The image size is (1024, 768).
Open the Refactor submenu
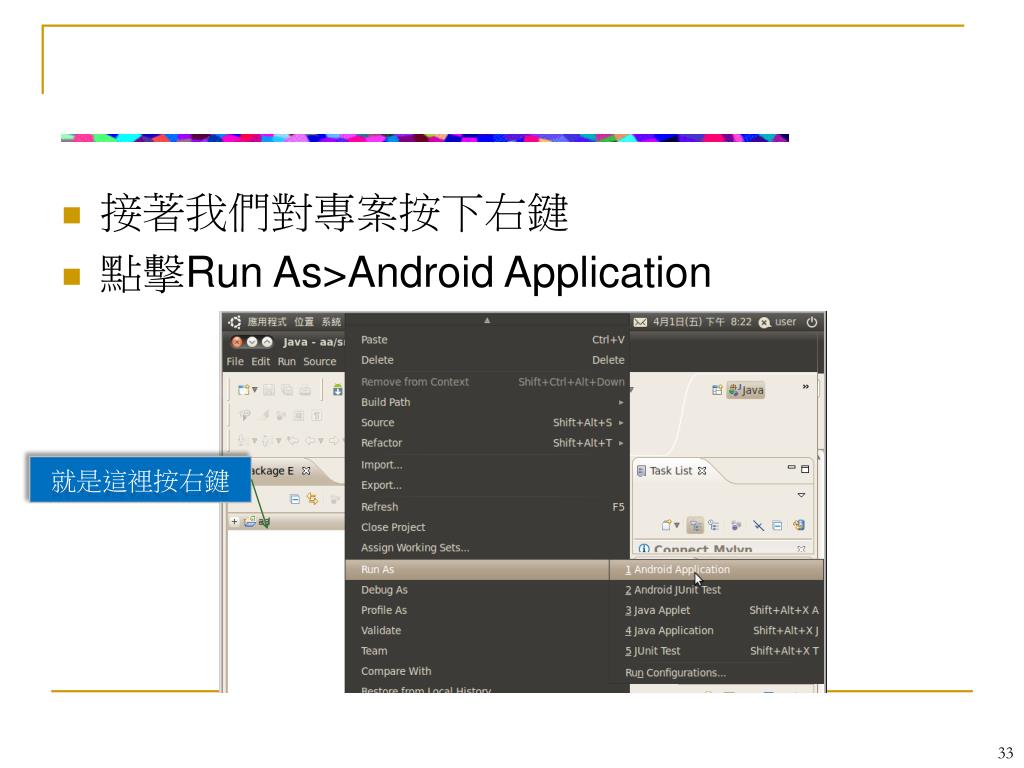487,443
